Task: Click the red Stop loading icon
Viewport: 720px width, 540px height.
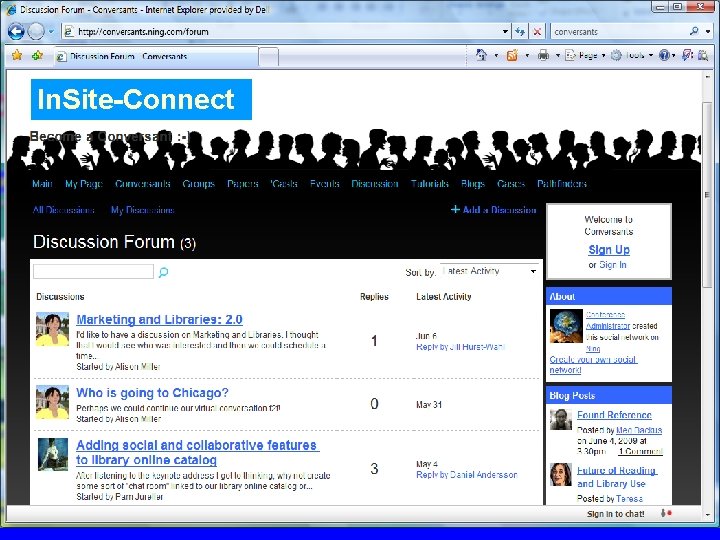Action: pos(537,32)
